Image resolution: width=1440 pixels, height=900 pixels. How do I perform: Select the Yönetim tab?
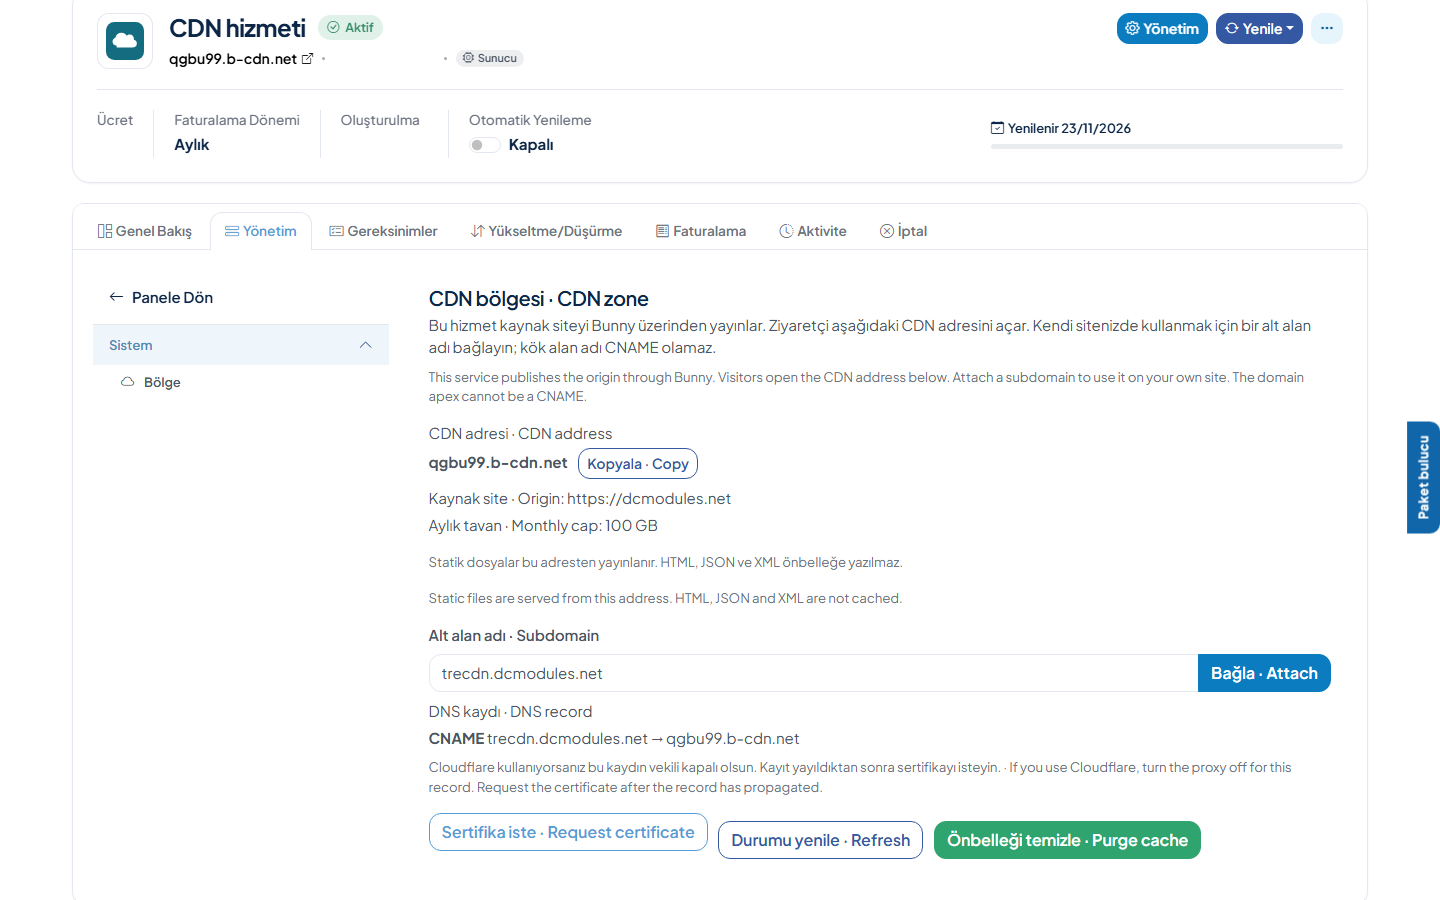pos(261,231)
